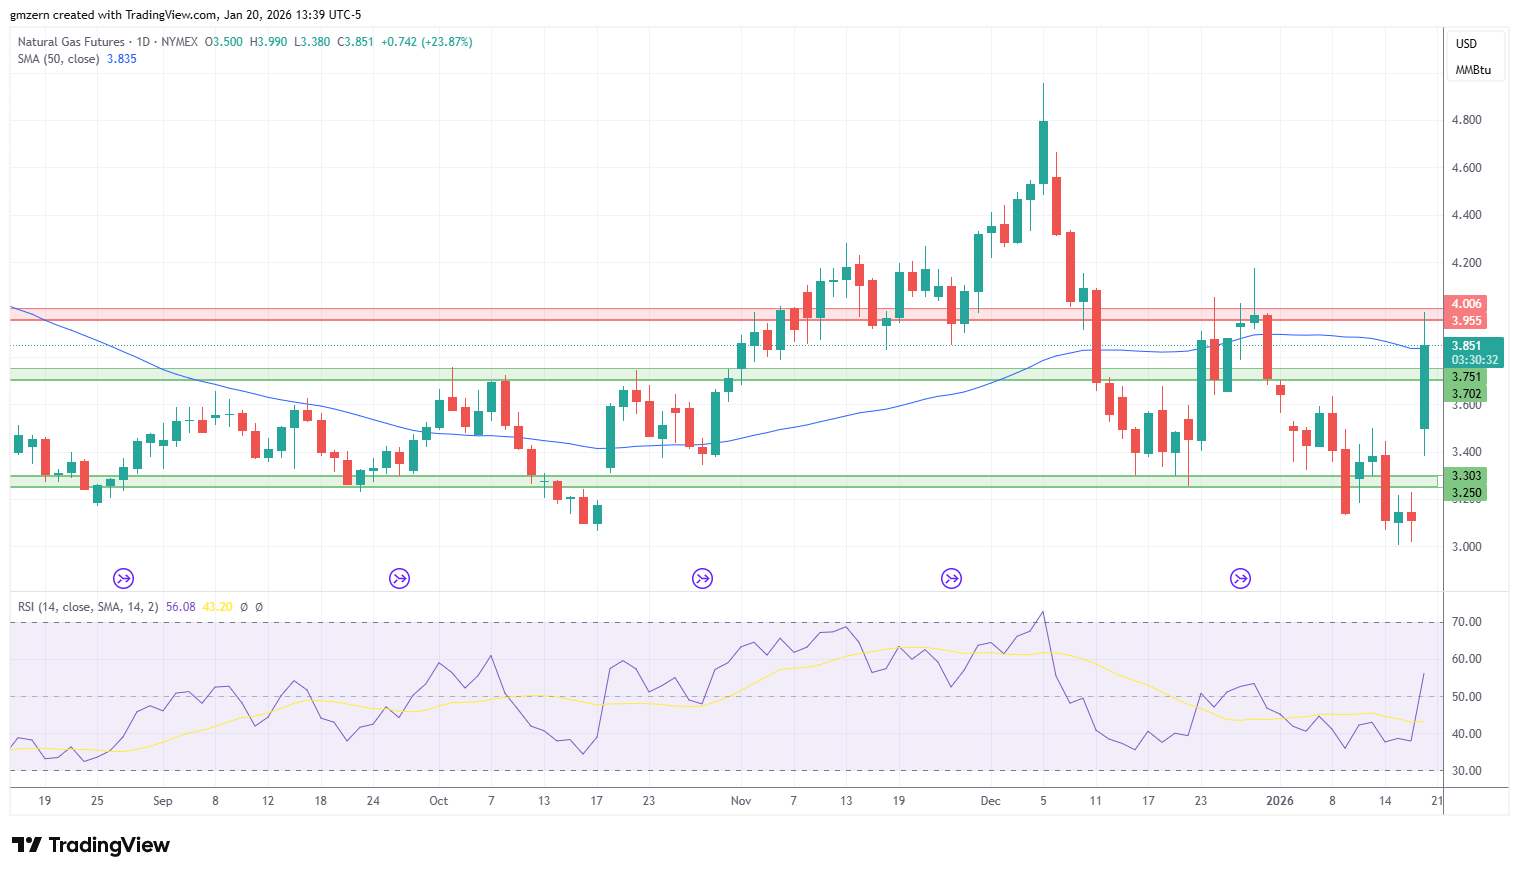
Task: Click the countdown timer 03:30:32
Action: click(x=1475, y=360)
